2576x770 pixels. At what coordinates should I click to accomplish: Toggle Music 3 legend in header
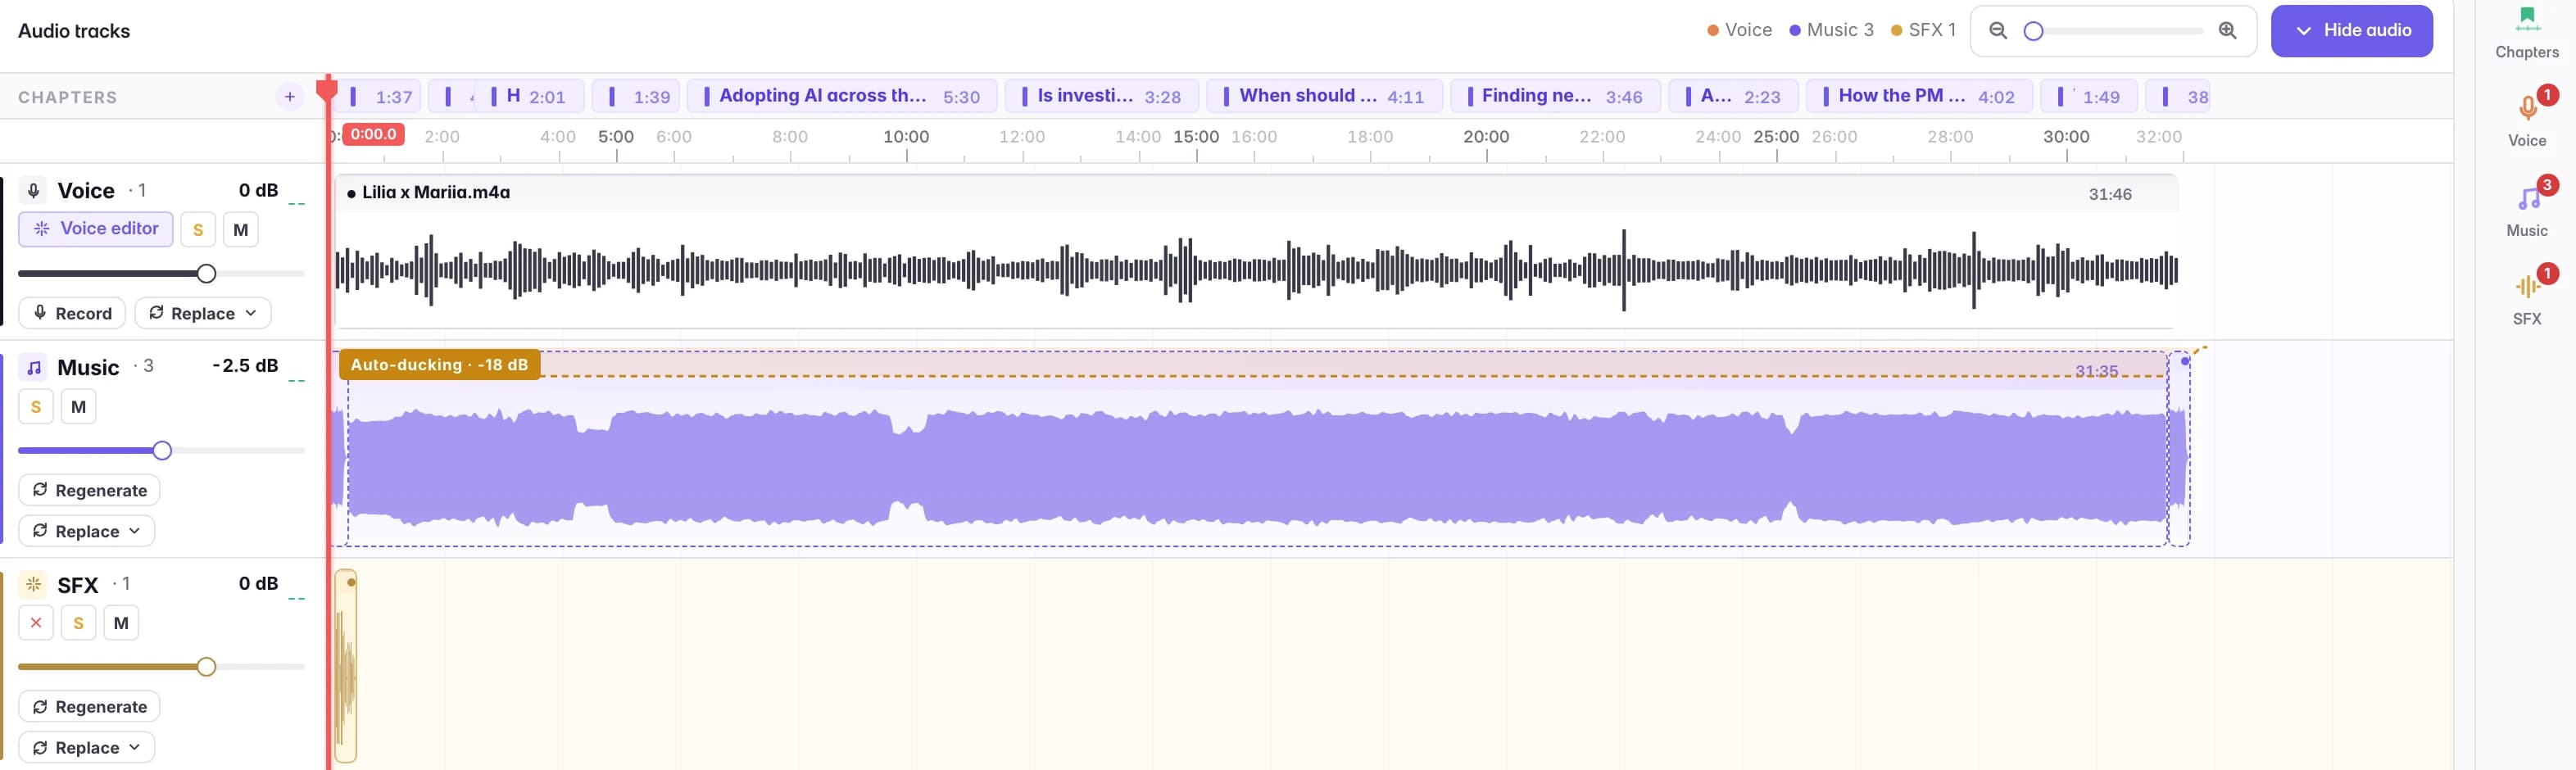pos(1831,30)
